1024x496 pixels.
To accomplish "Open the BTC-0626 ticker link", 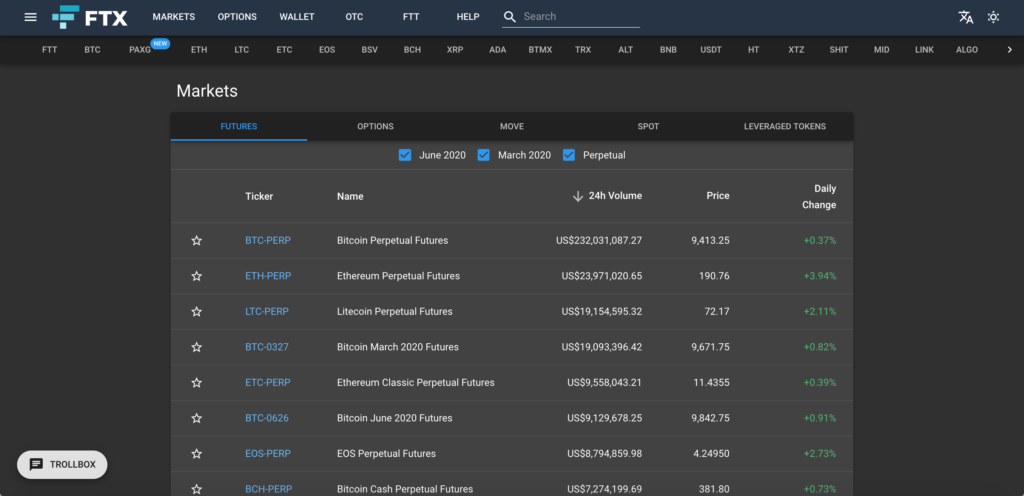I will click(266, 418).
